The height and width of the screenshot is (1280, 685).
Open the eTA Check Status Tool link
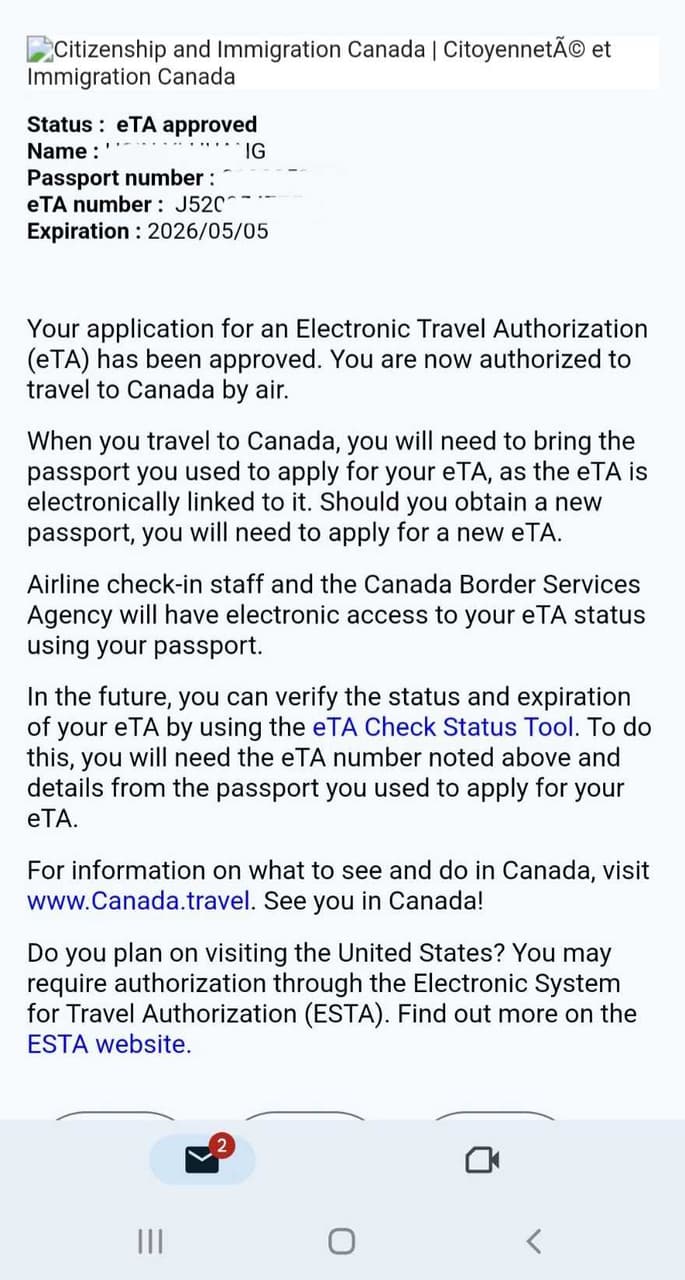444,727
